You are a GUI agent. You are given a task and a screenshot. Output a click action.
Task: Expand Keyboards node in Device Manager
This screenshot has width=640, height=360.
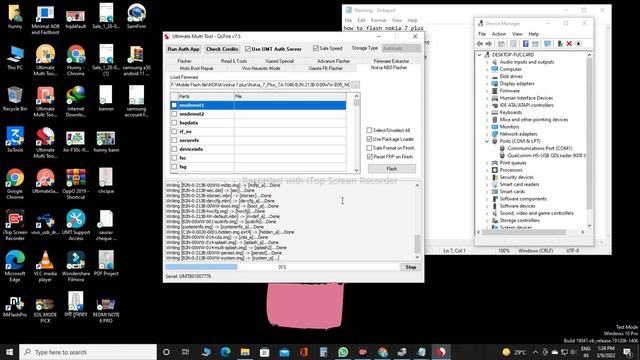(x=487, y=112)
